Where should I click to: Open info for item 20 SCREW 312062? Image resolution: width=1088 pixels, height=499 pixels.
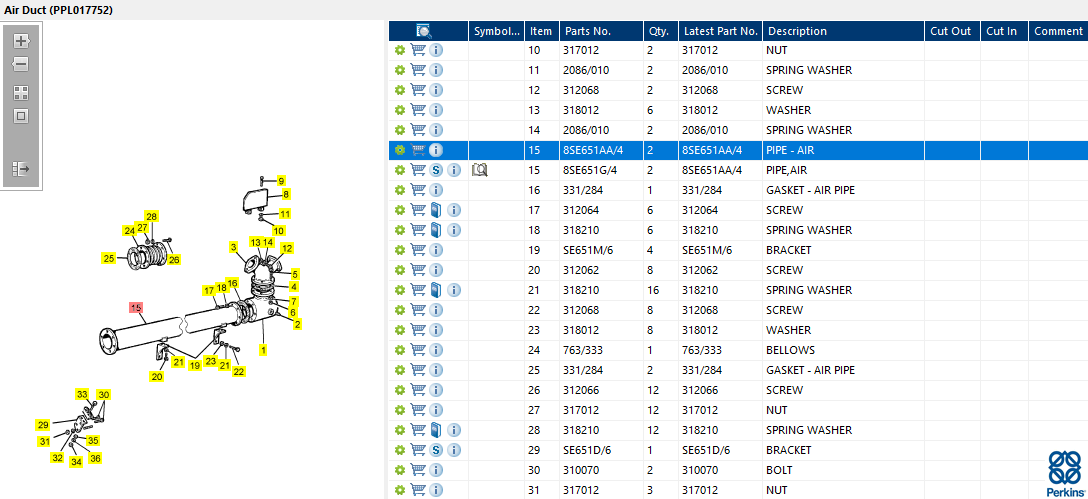pyautogui.click(x=436, y=270)
